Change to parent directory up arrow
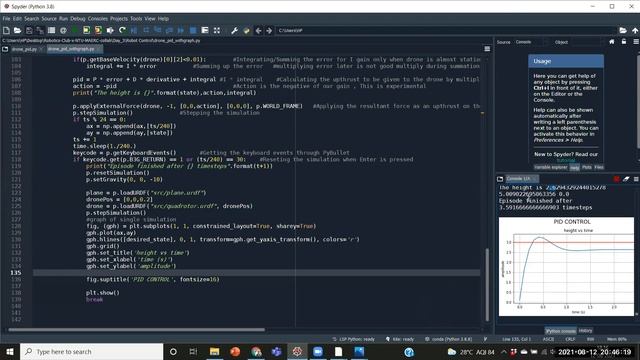640x360 pixels. click(635, 30)
